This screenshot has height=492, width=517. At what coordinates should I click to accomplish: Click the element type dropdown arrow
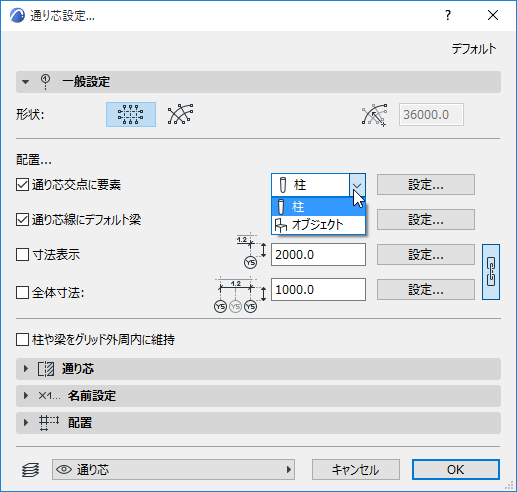357,185
